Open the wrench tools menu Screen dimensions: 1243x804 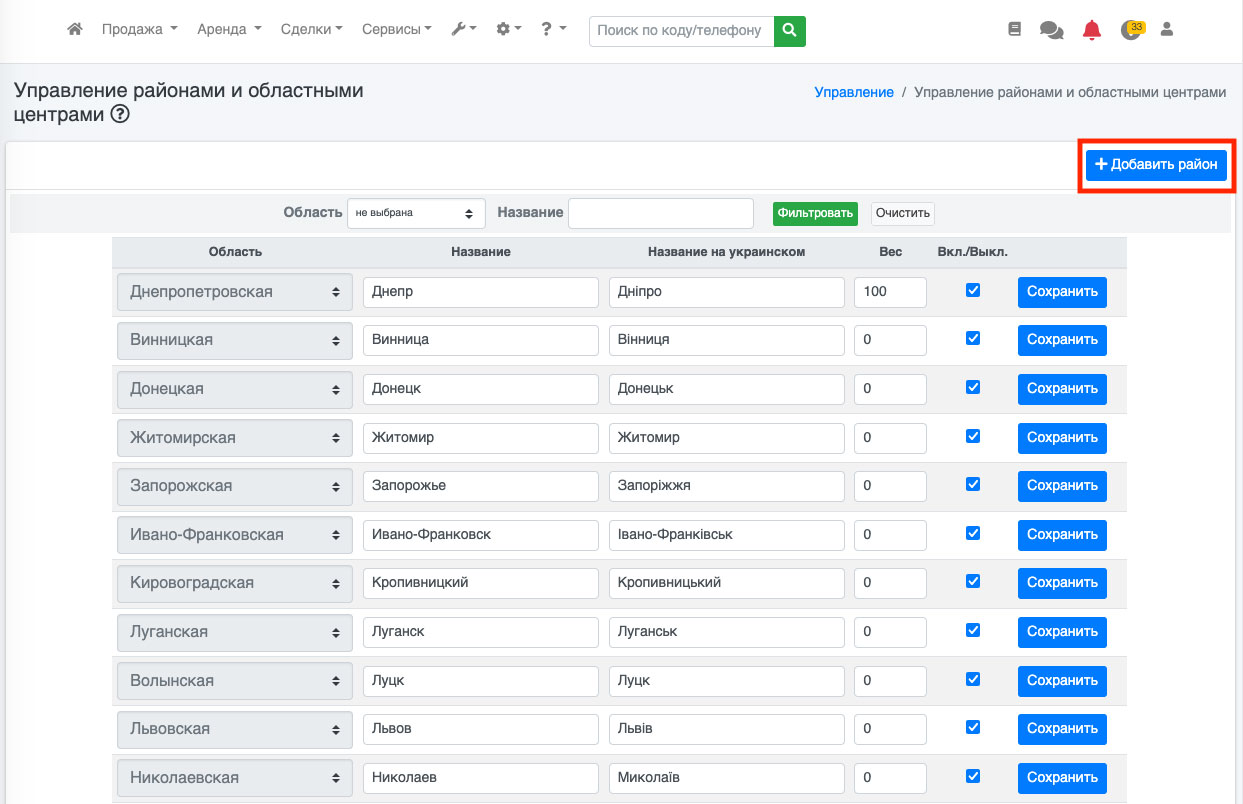[x=464, y=30]
